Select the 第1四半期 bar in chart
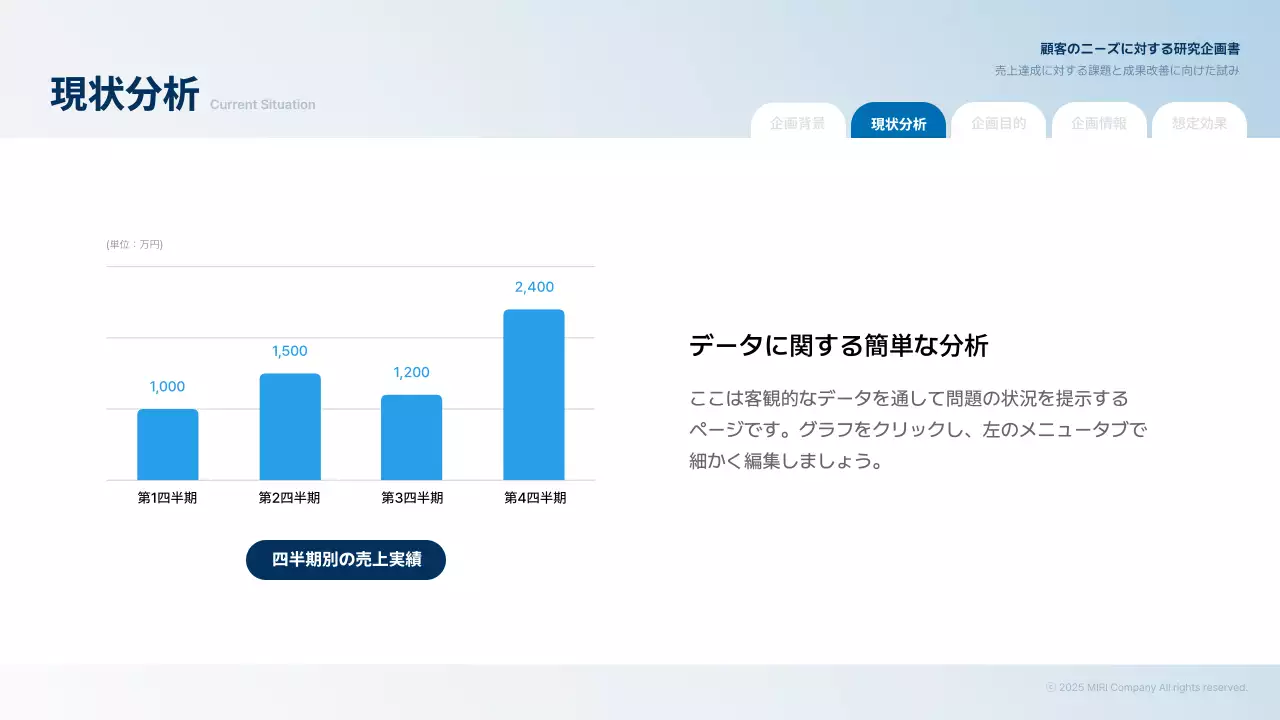Screen dimensions: 1280x720 (168, 445)
